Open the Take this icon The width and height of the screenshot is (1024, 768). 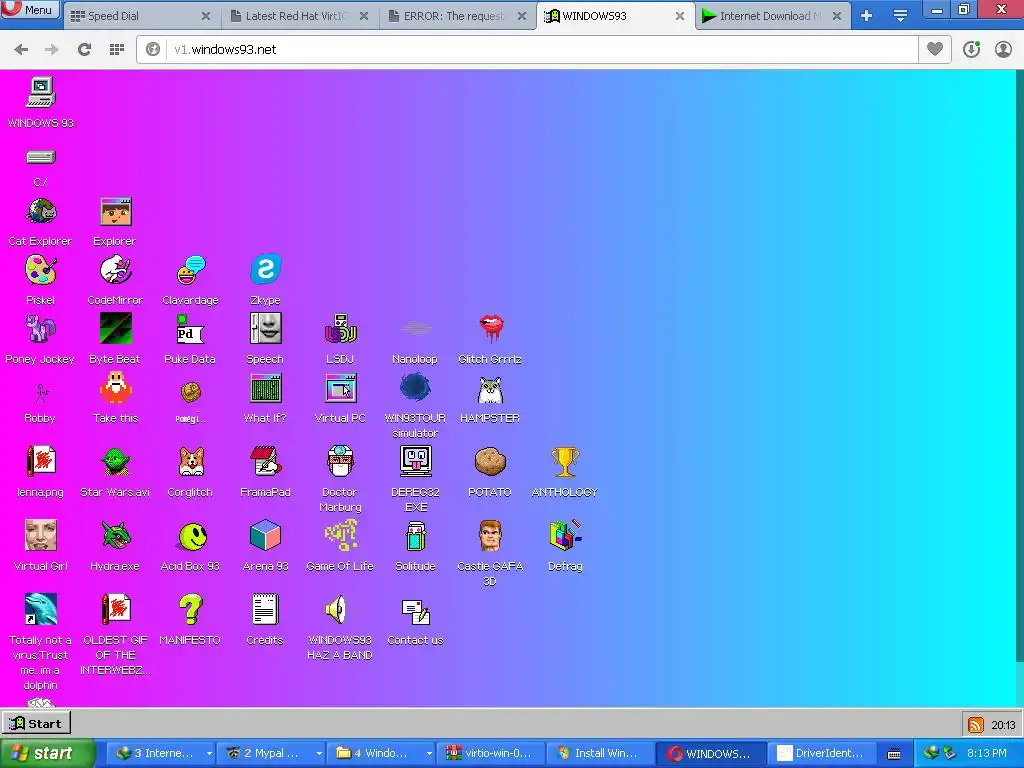click(x=116, y=388)
